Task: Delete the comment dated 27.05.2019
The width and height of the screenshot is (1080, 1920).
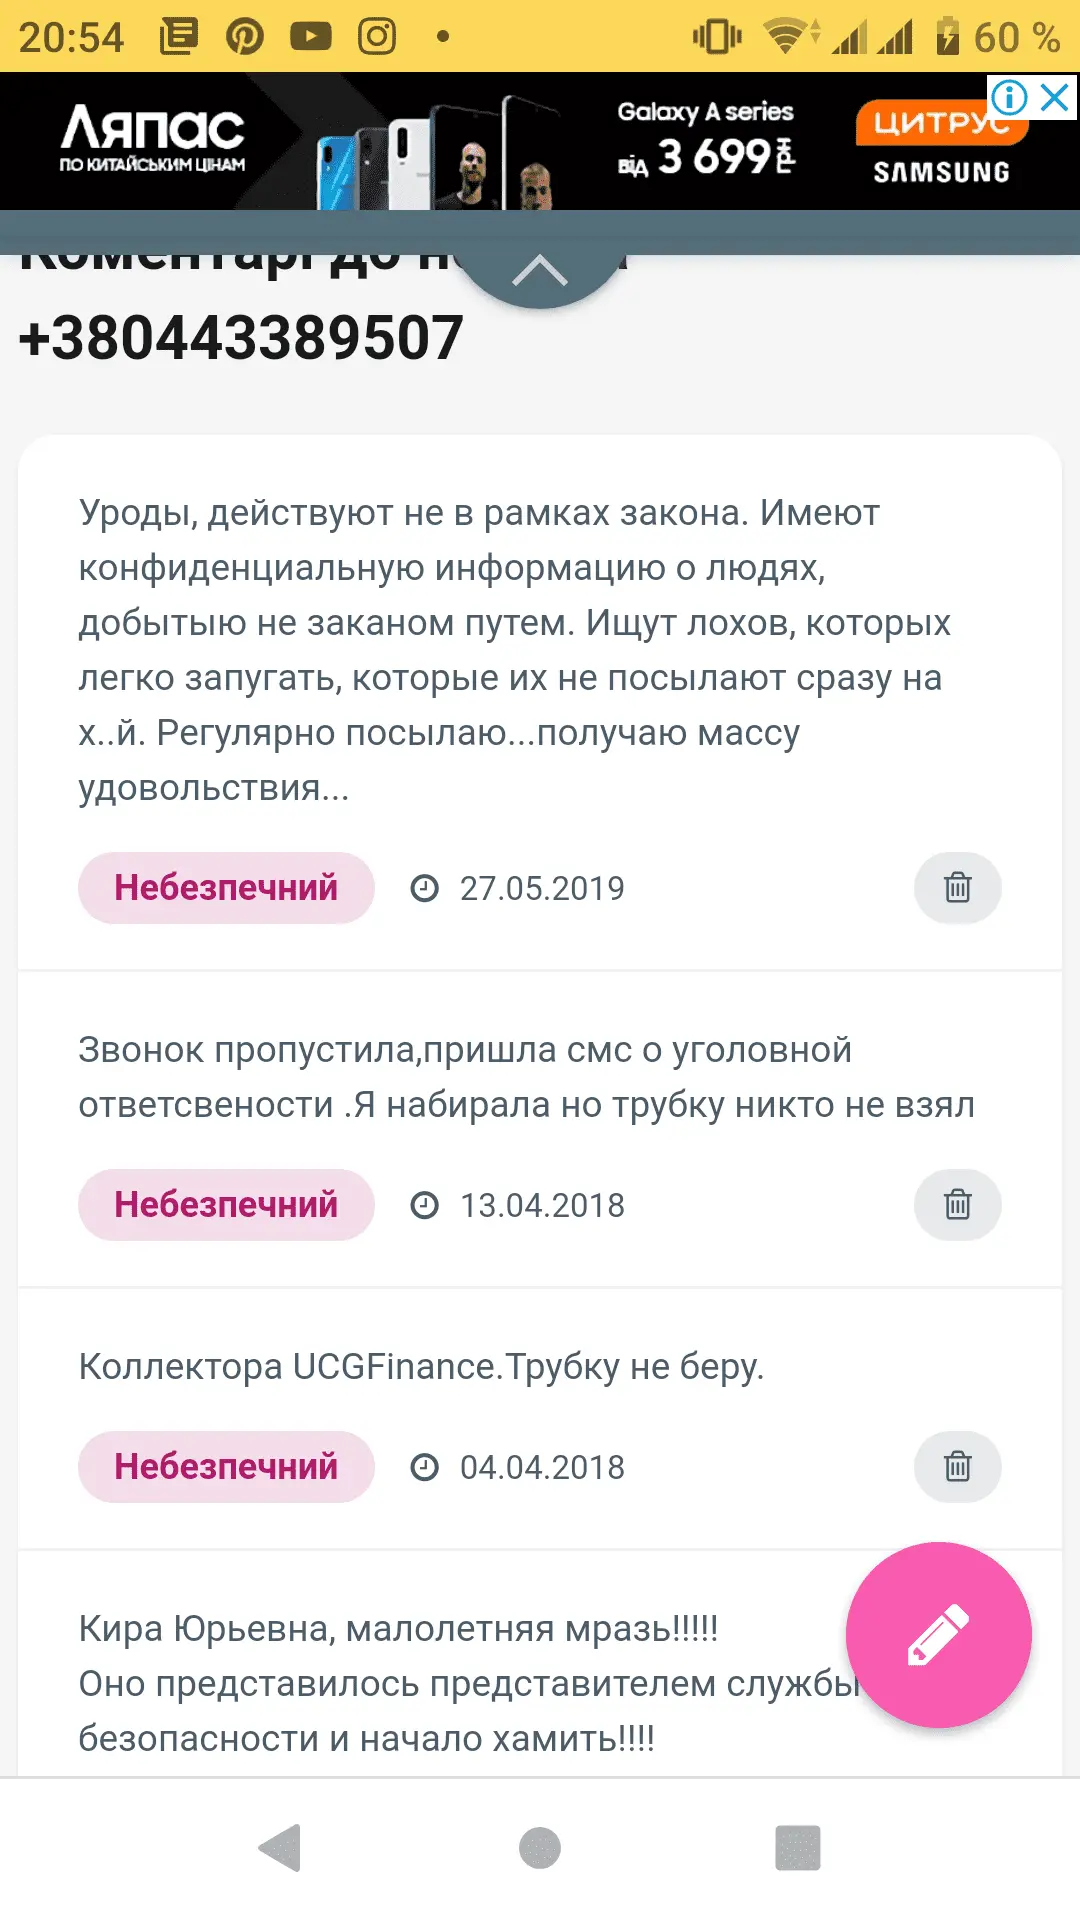Action: coord(957,887)
